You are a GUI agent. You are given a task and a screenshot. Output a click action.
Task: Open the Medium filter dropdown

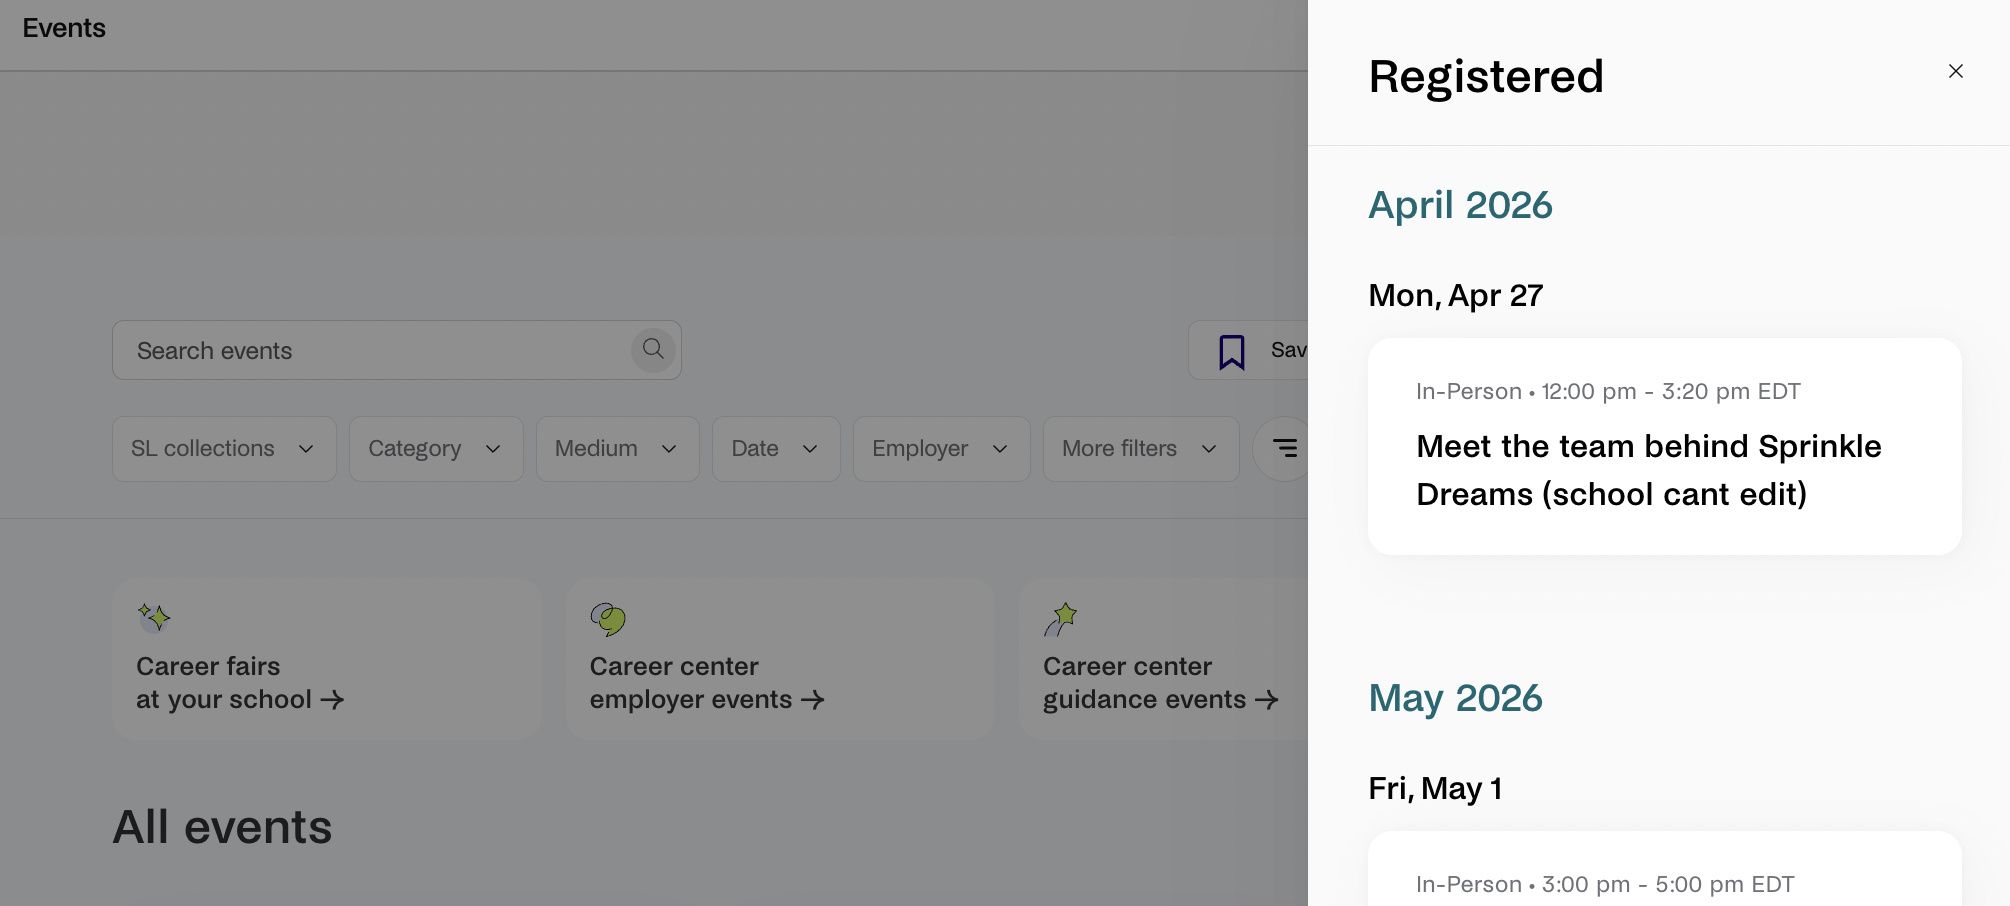pyautogui.click(x=618, y=449)
